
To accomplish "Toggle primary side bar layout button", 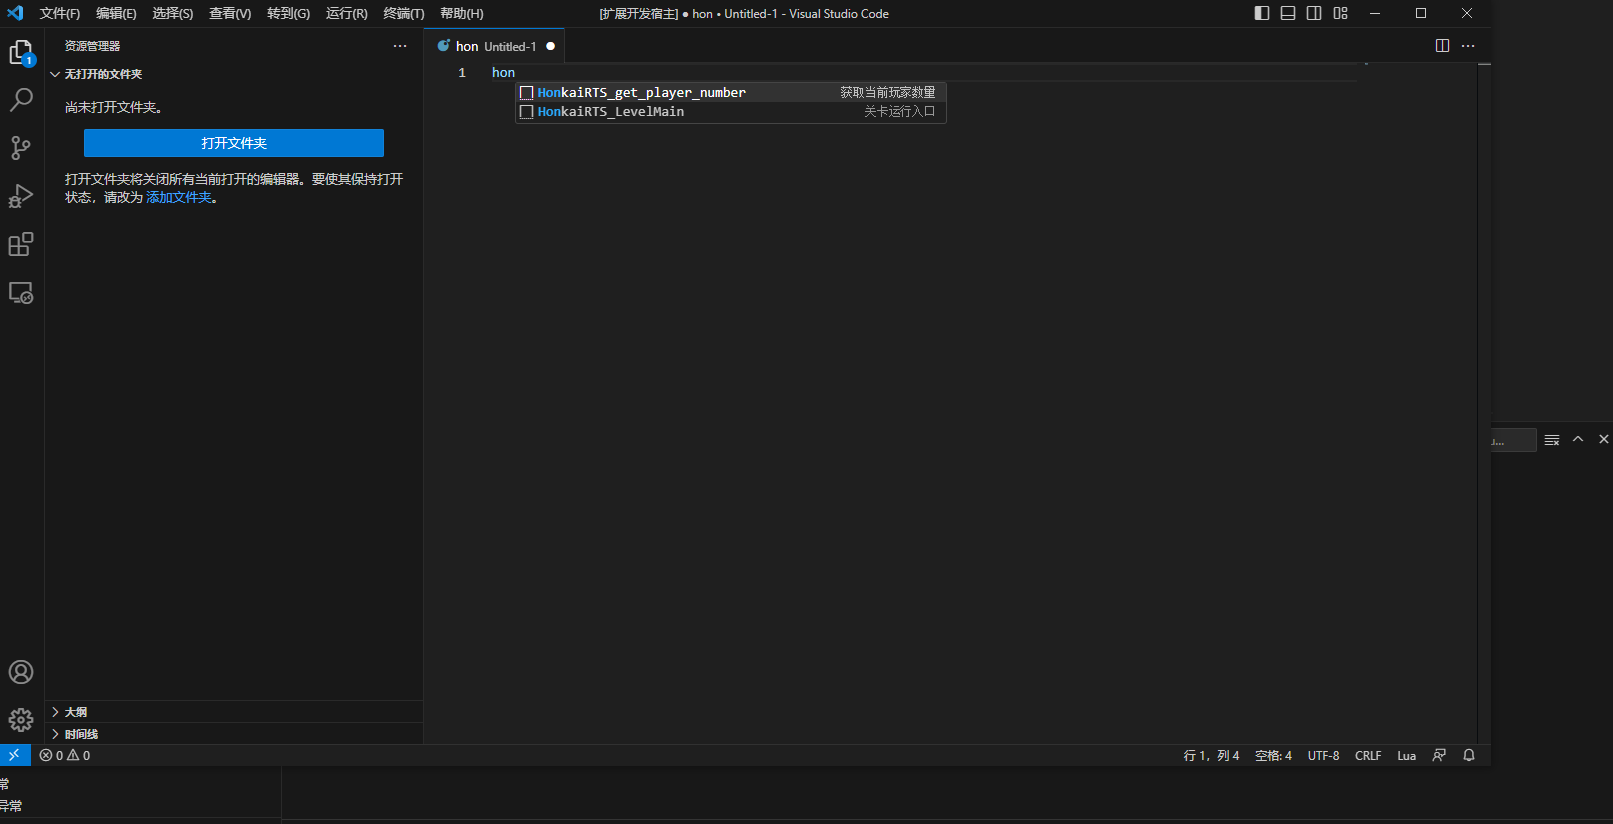I will [1262, 13].
